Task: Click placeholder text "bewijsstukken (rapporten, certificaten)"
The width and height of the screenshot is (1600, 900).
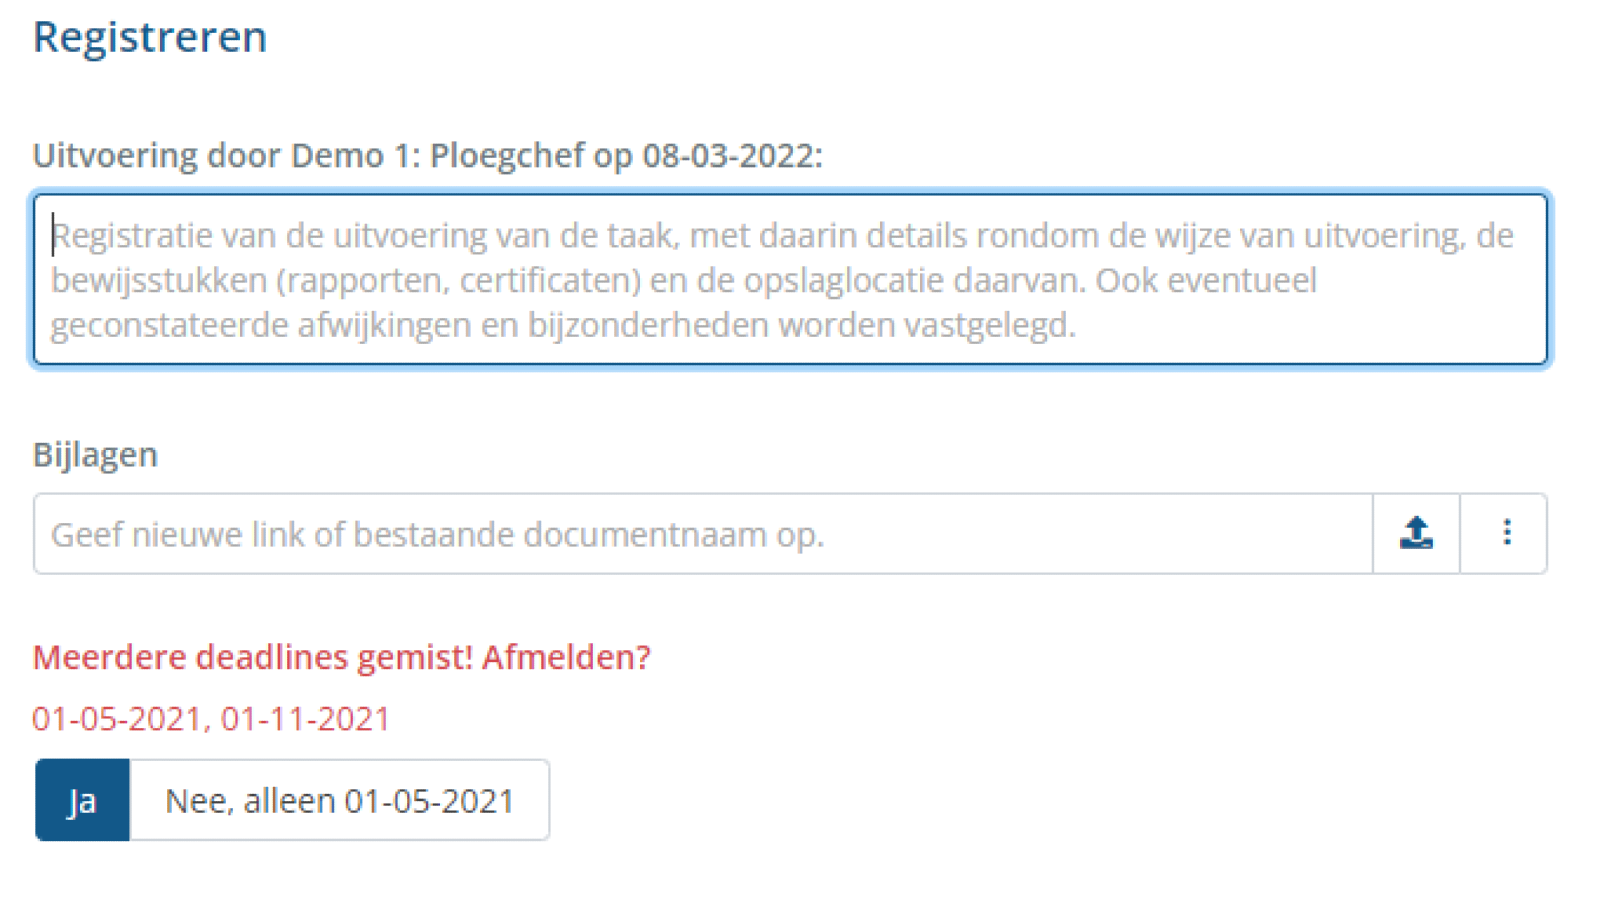Action: coord(345,281)
